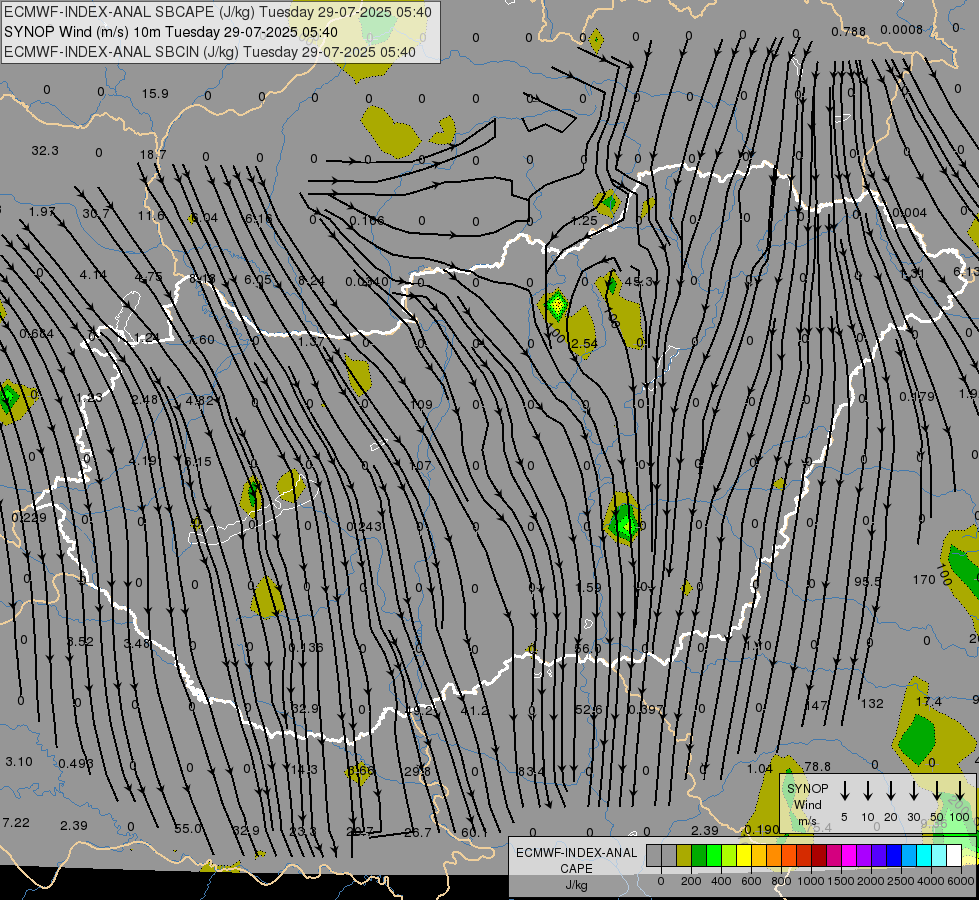The height and width of the screenshot is (900, 979).
Task: Click the 60.1 grid value
Action: pos(475,833)
